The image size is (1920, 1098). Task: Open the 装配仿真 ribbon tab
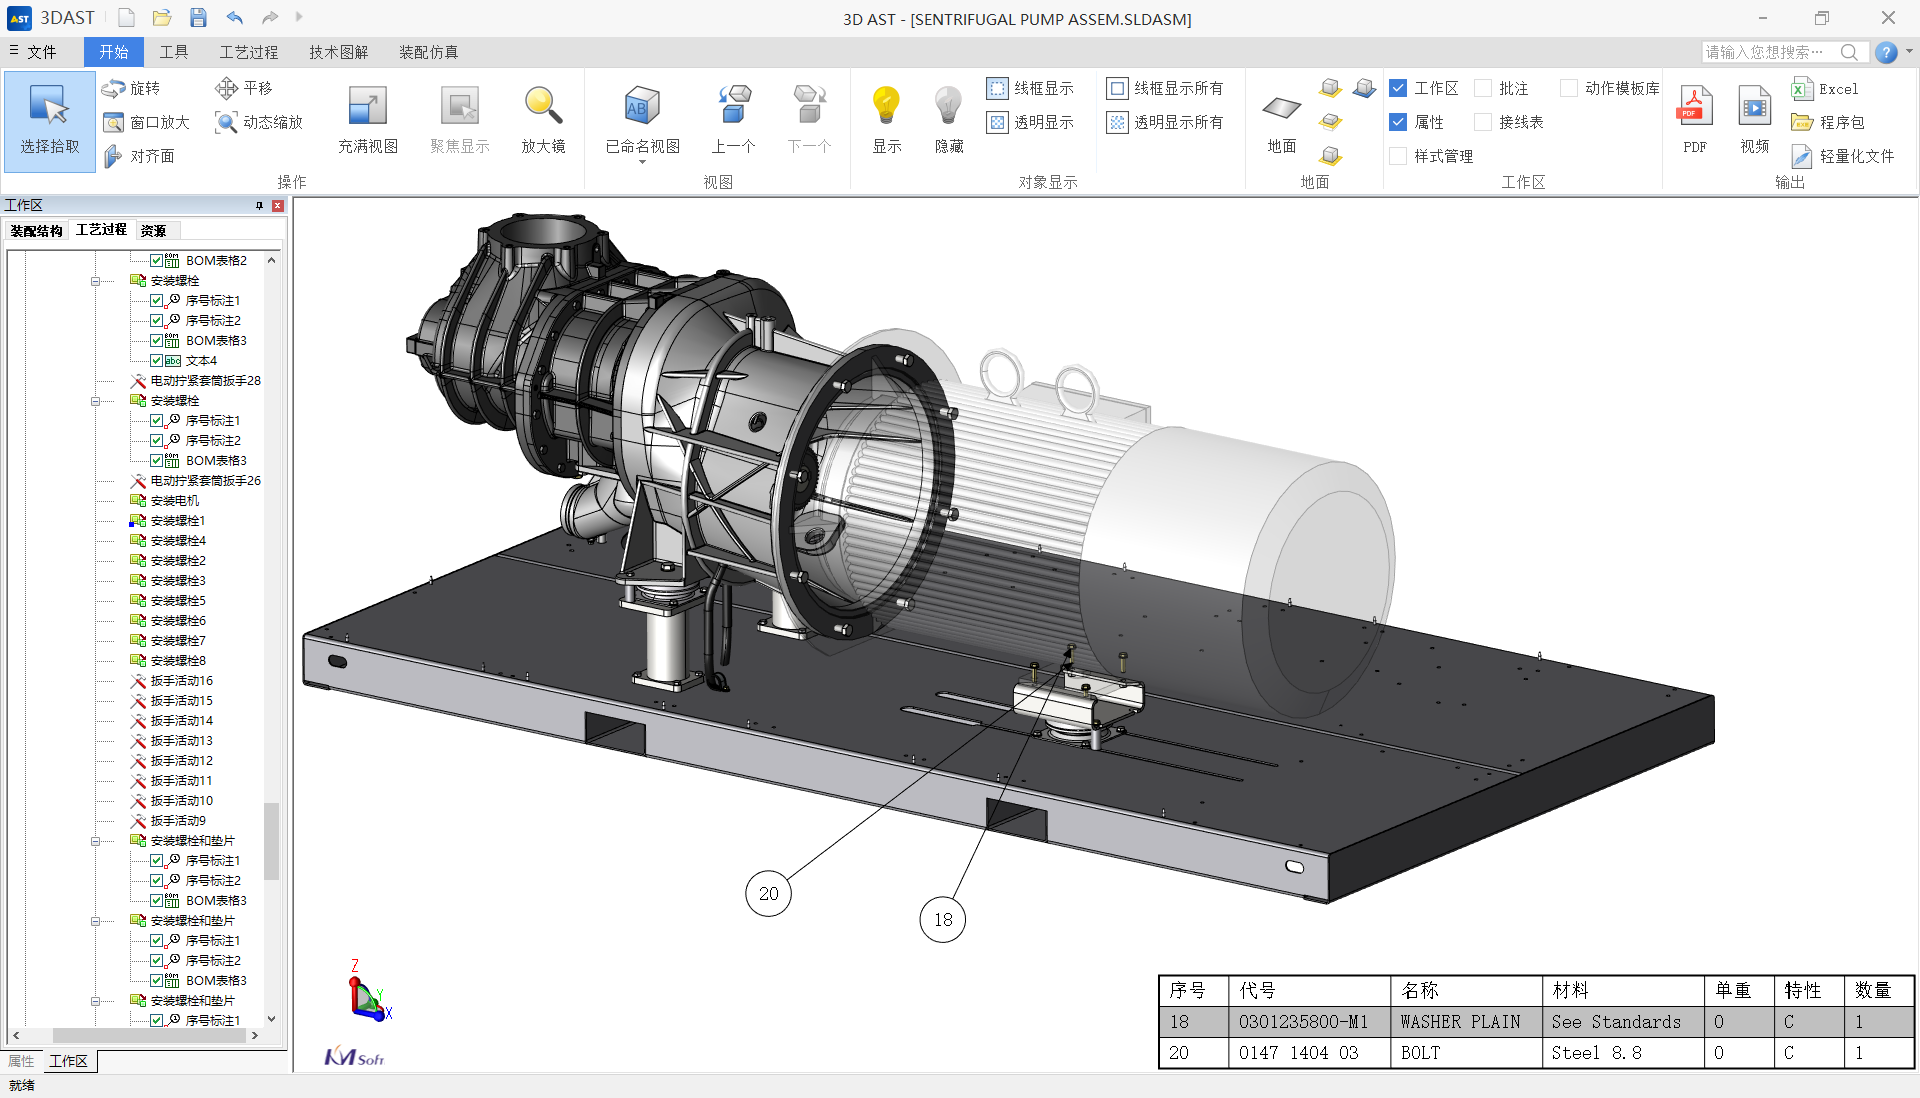(x=428, y=52)
